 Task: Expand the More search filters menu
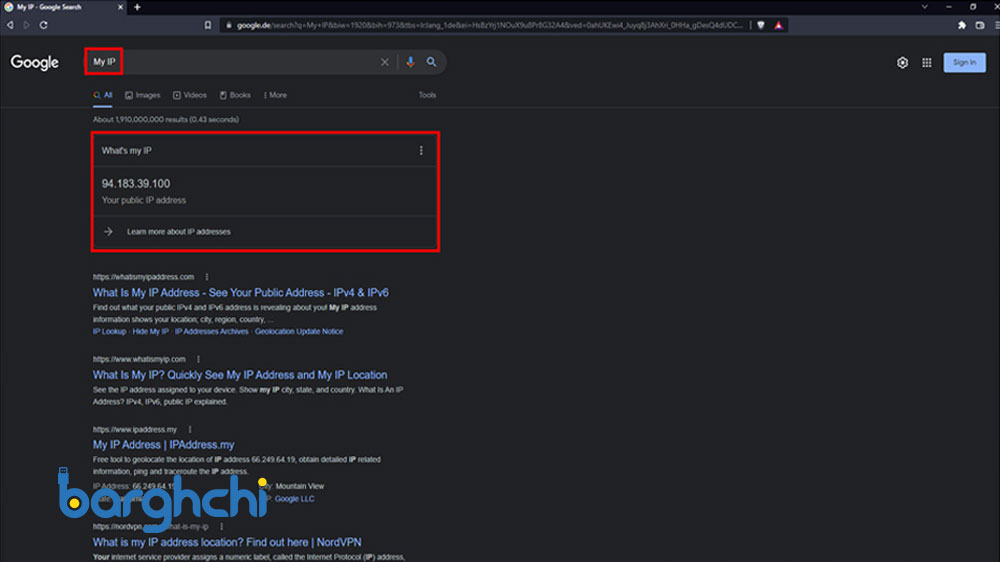[x=275, y=95]
